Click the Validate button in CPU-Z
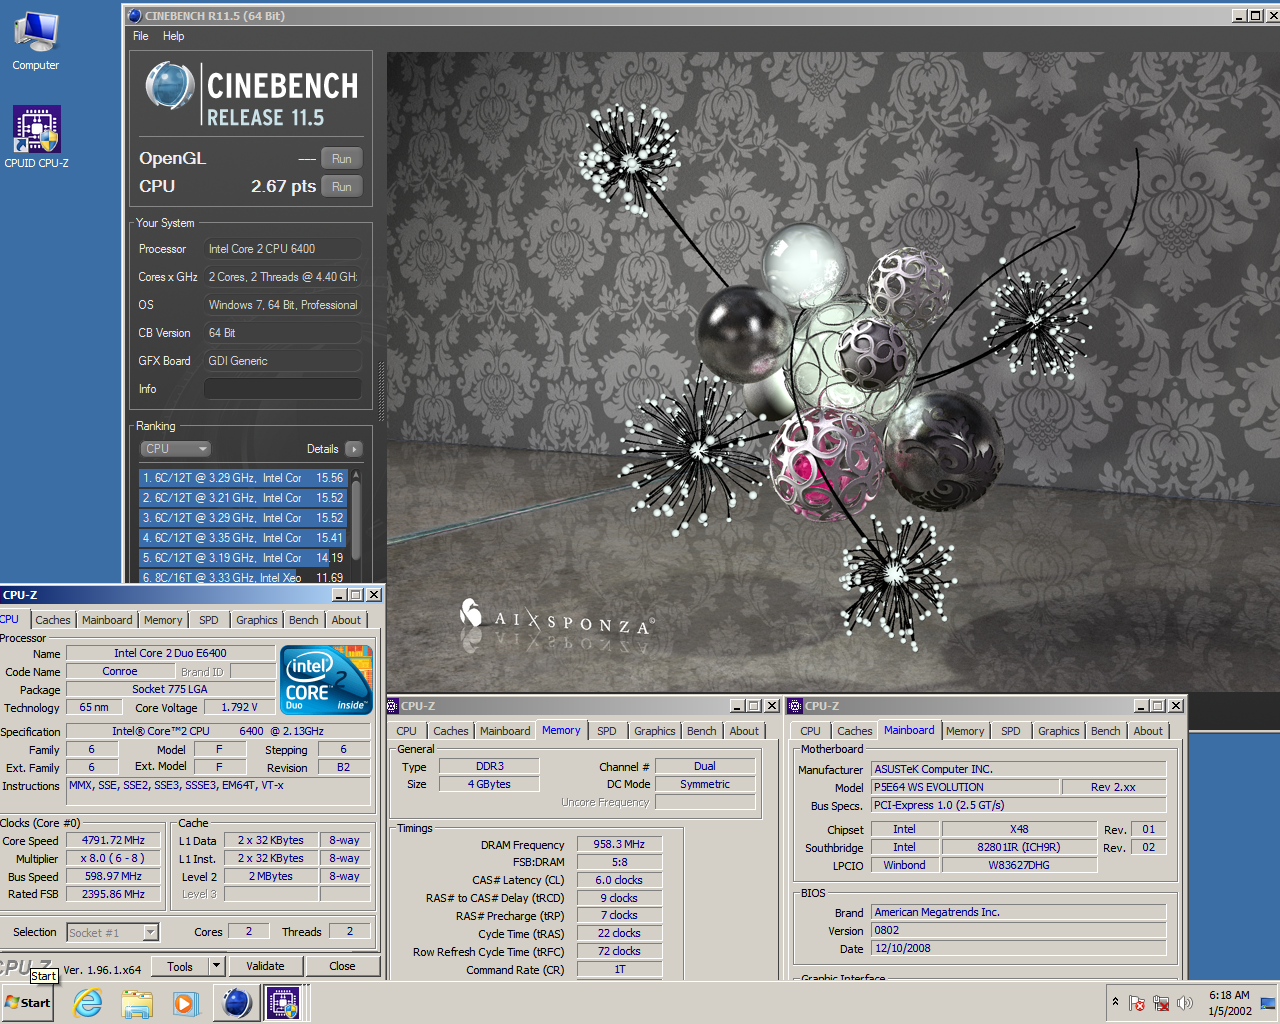Image resolution: width=1280 pixels, height=1024 pixels. pyautogui.click(x=265, y=966)
